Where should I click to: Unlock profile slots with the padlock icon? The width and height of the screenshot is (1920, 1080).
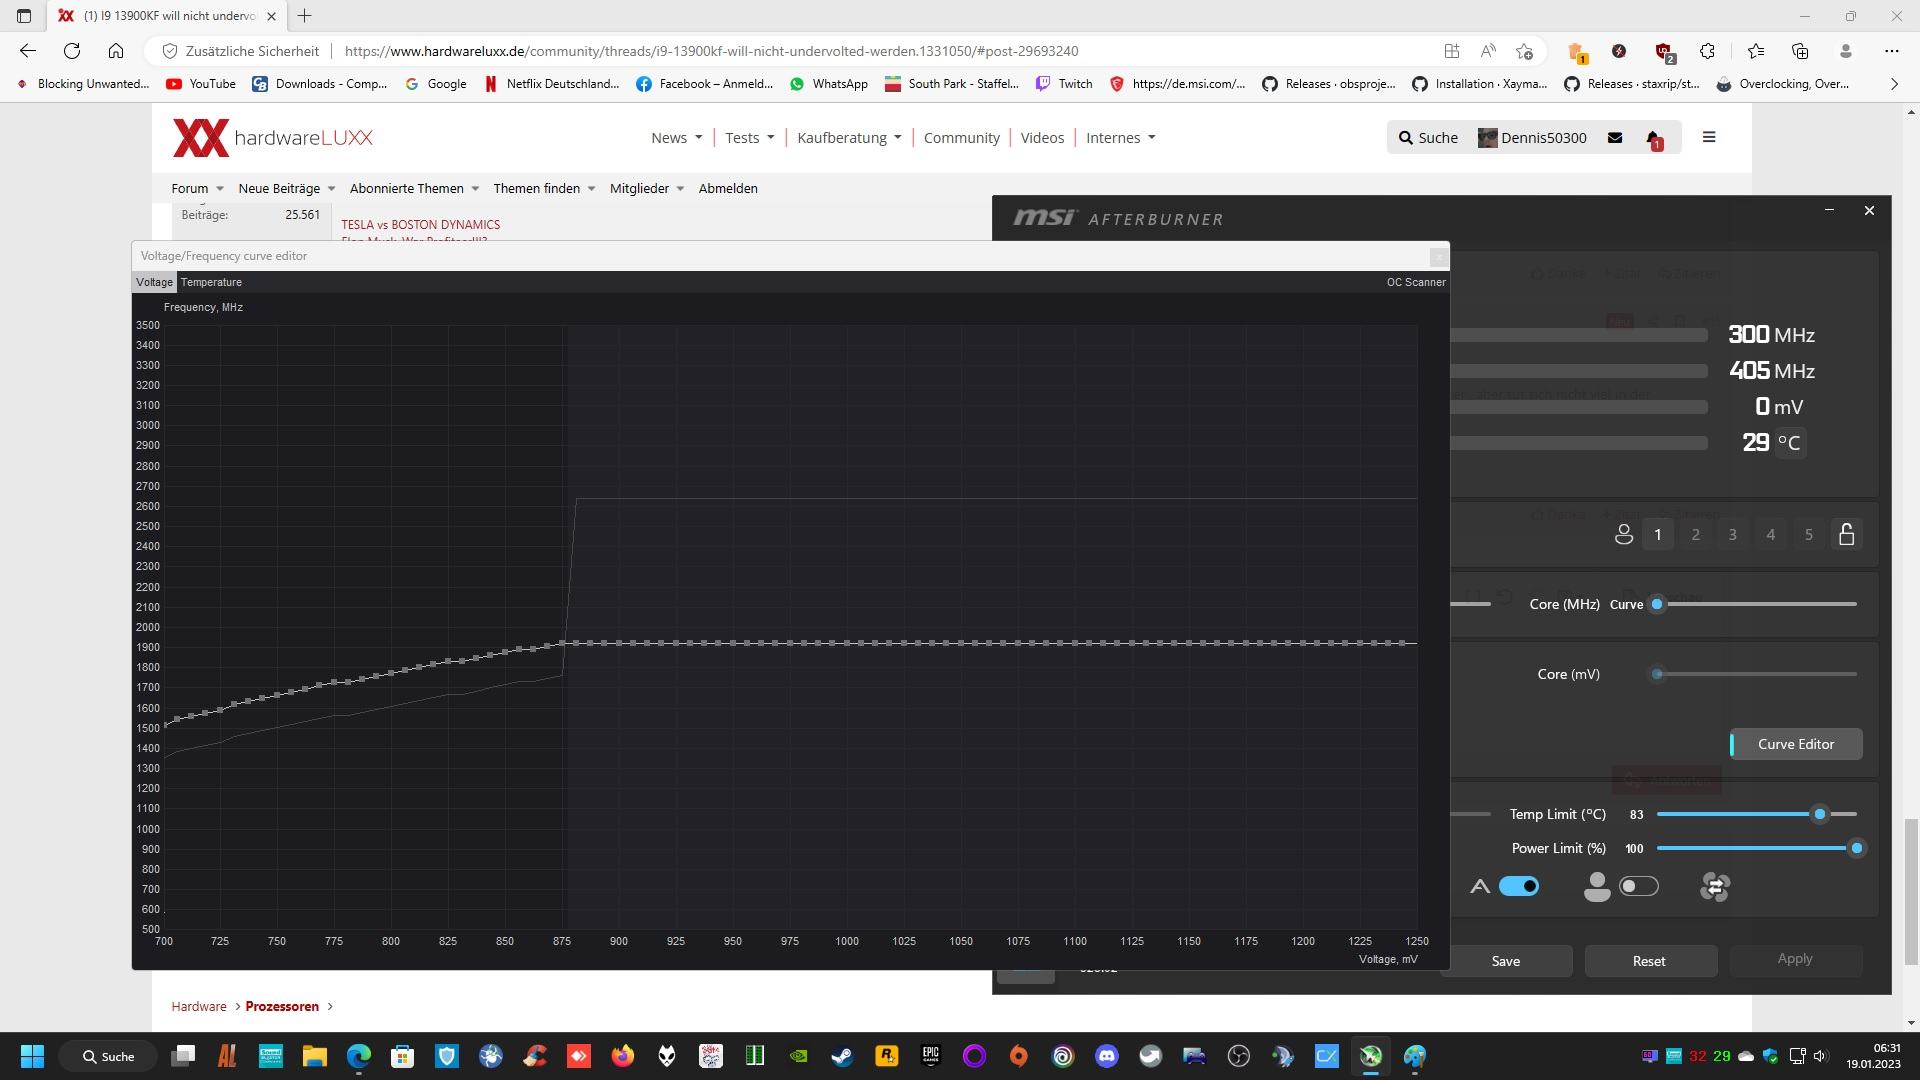[x=1846, y=534]
